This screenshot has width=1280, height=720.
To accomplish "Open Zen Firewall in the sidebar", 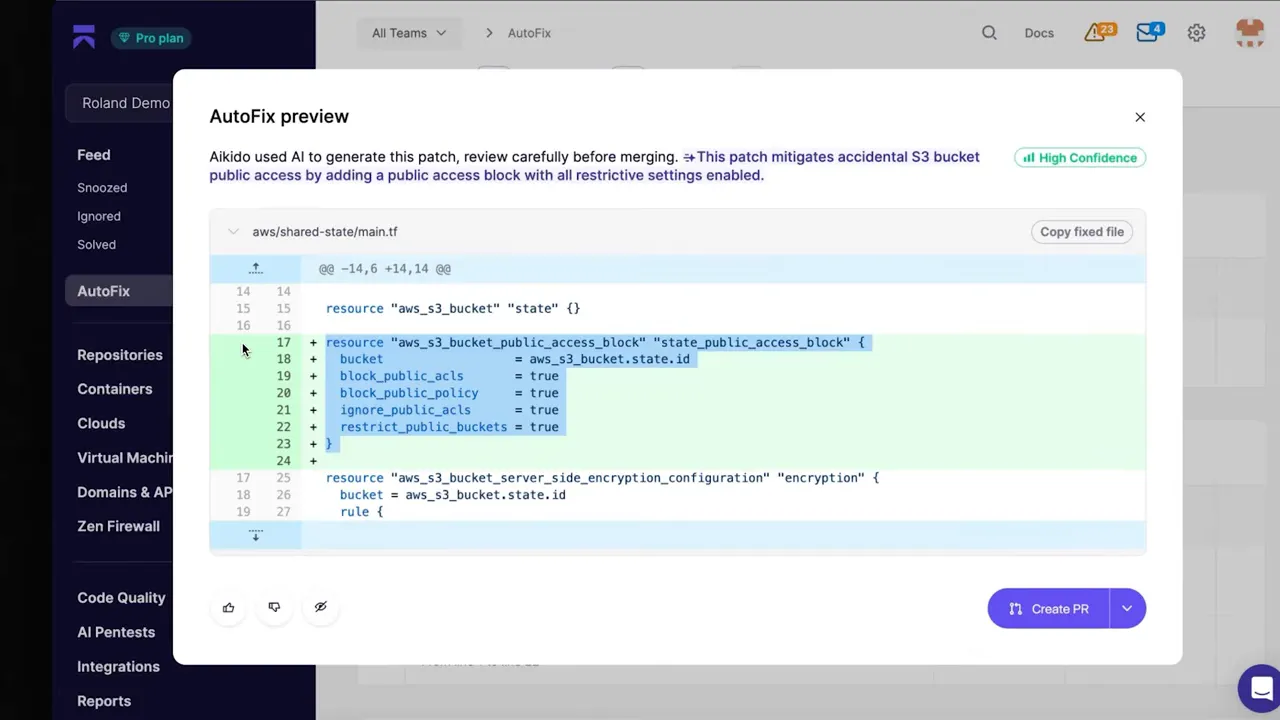I will pyautogui.click(x=118, y=526).
